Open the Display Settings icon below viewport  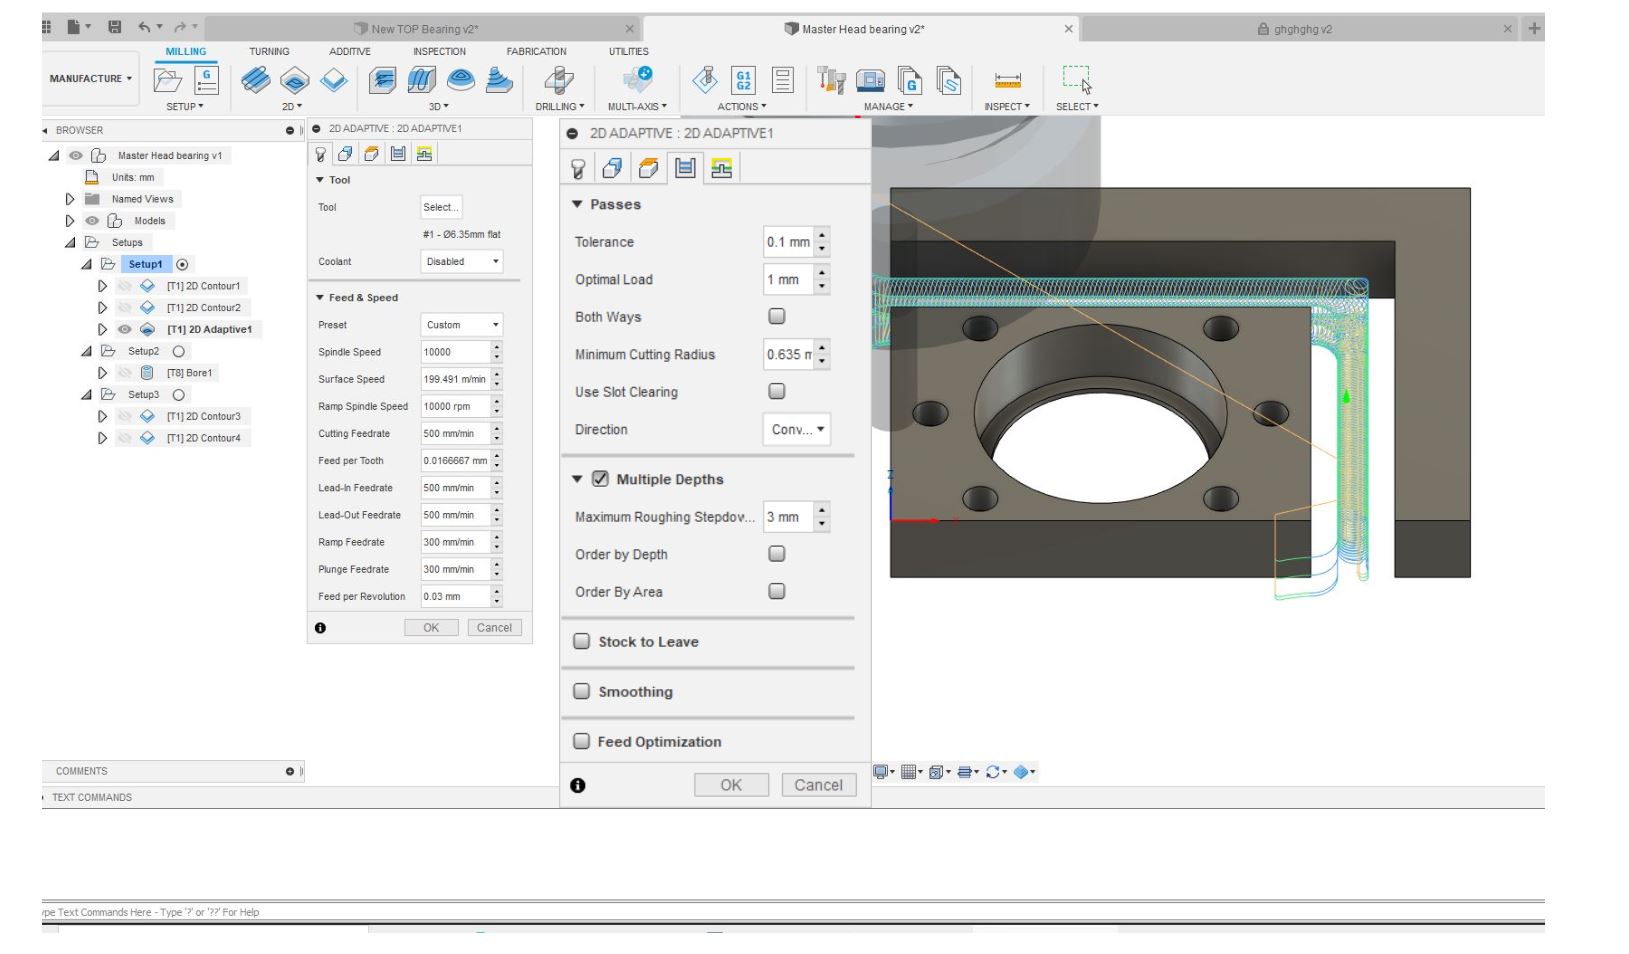881,772
